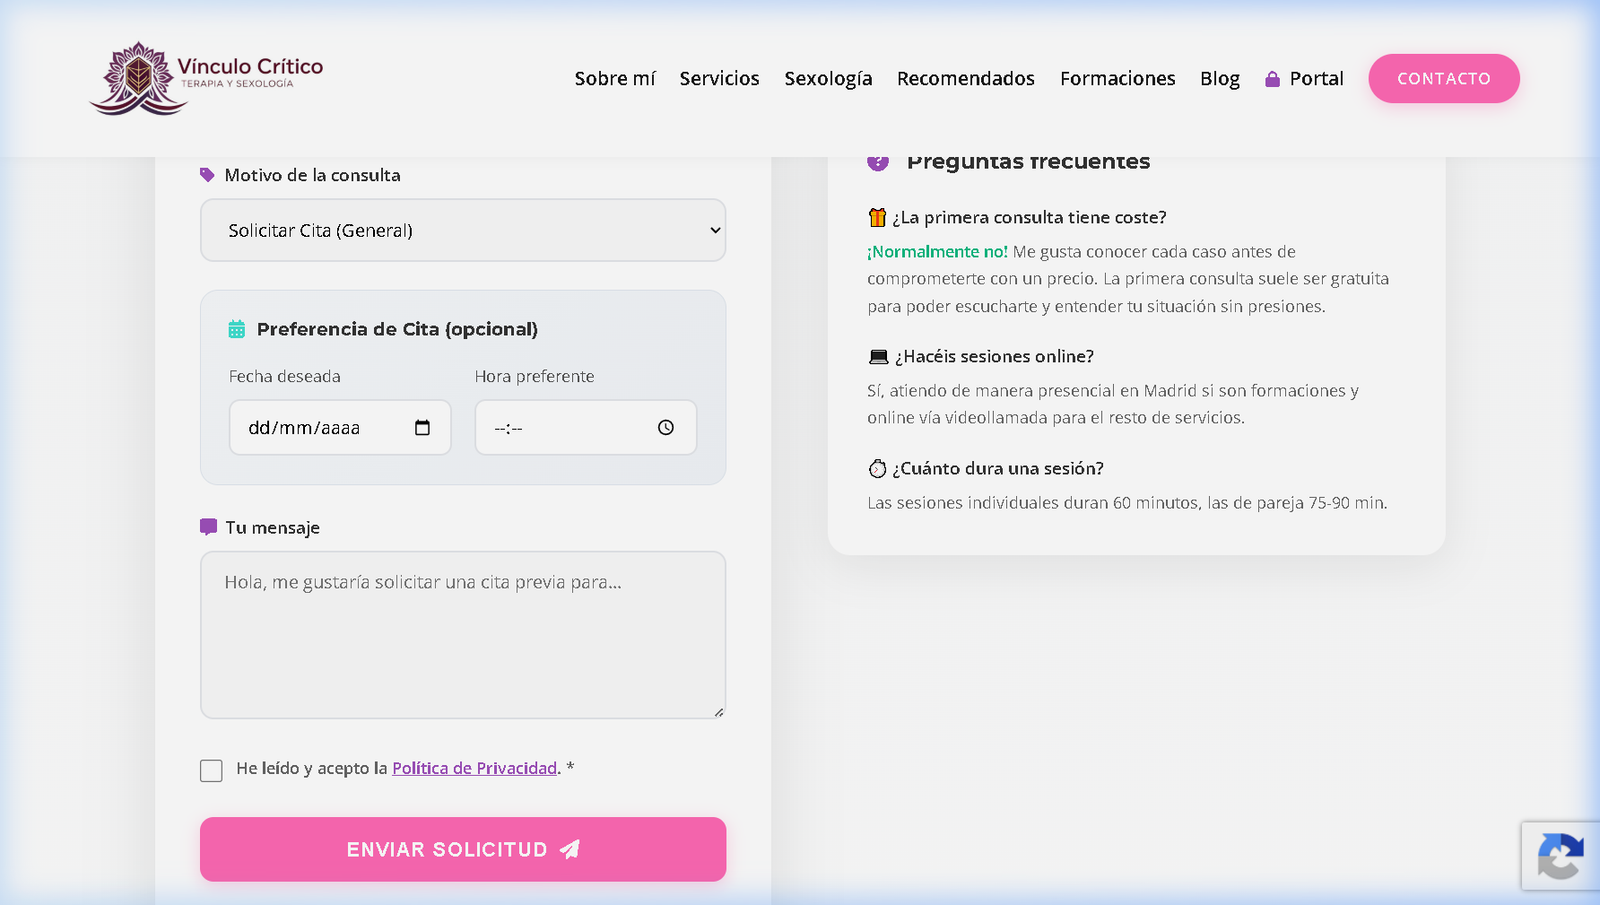Go to Sexología in the navigation

tap(828, 79)
